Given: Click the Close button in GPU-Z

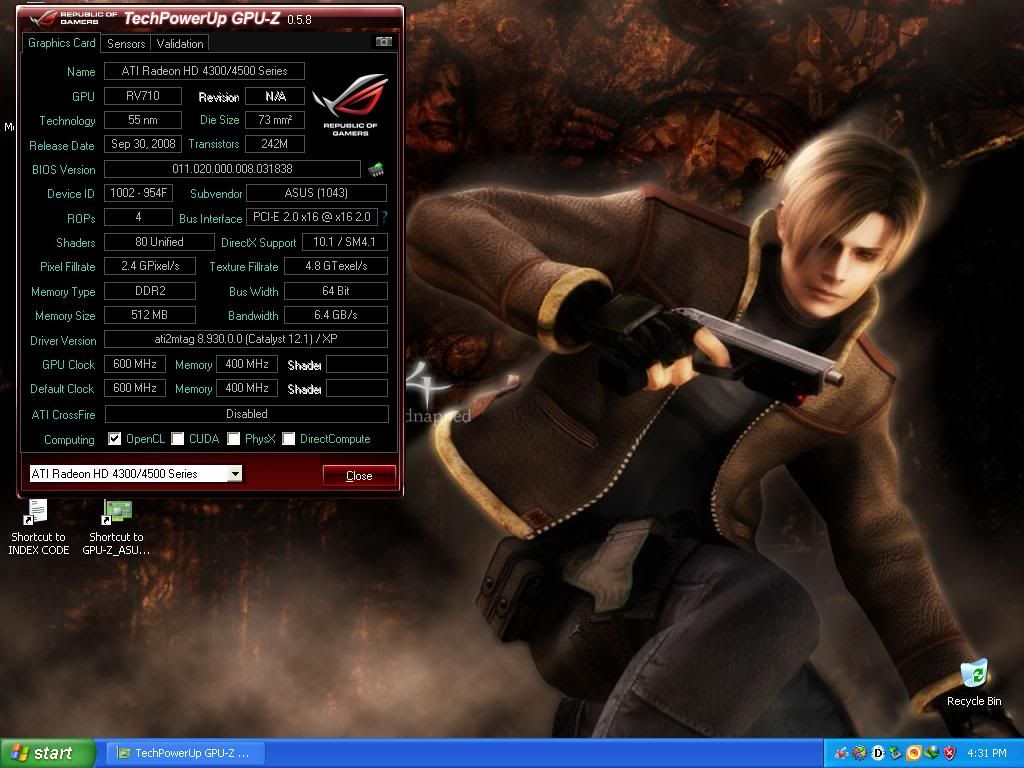Looking at the screenshot, I should pos(359,475).
